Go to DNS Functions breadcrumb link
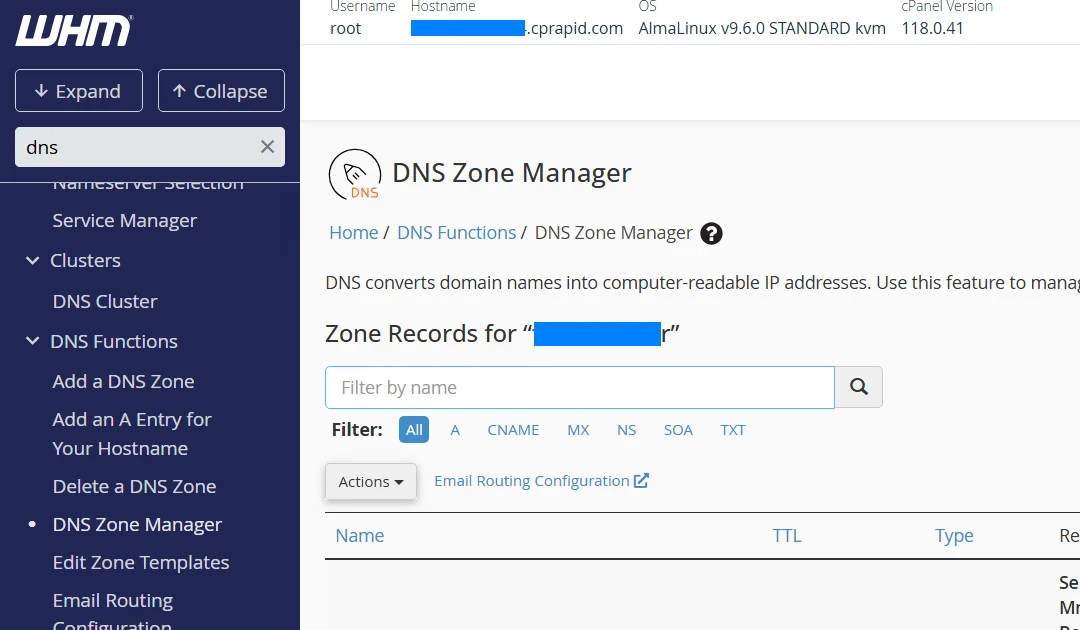1080x630 pixels. click(457, 233)
